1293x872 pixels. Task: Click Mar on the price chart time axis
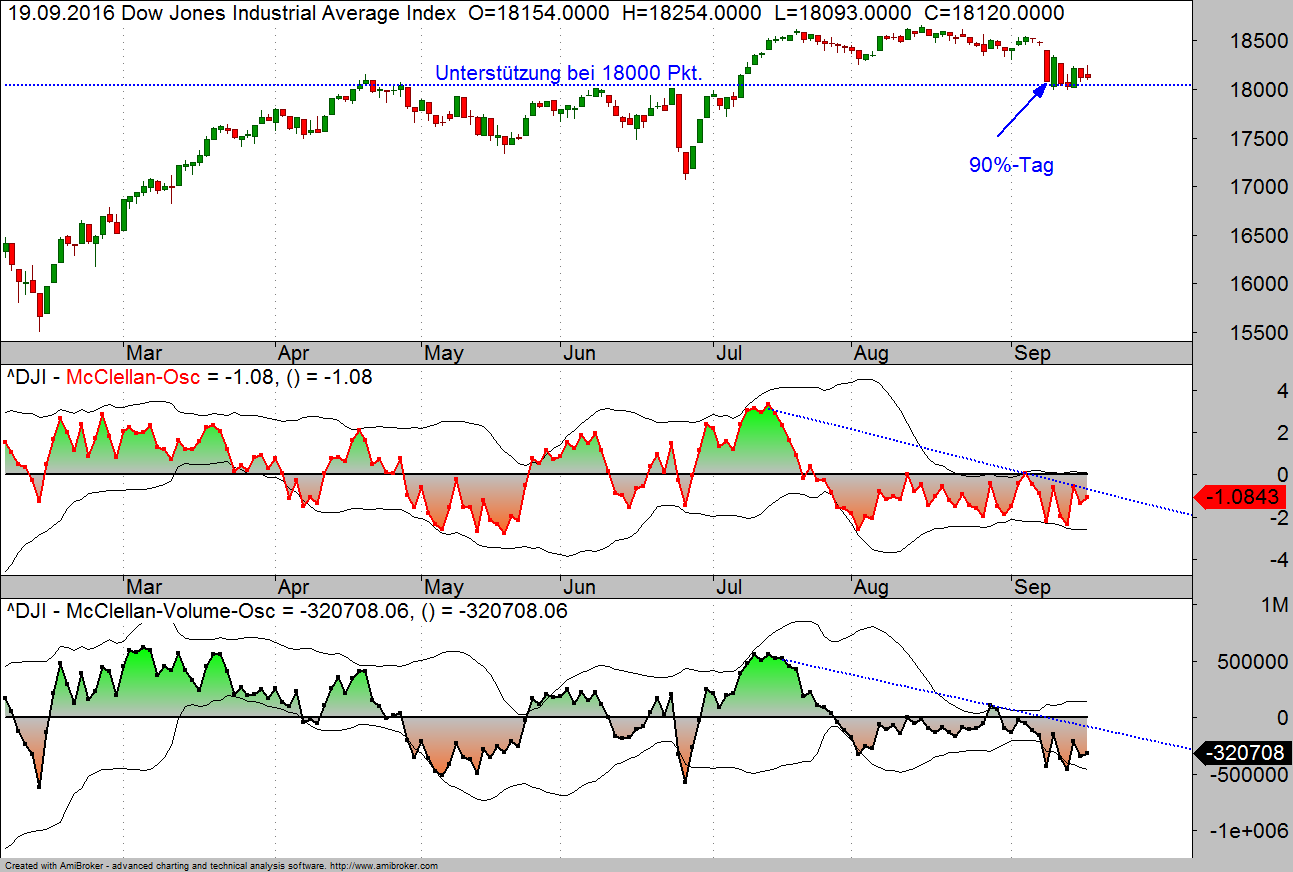[x=144, y=353]
